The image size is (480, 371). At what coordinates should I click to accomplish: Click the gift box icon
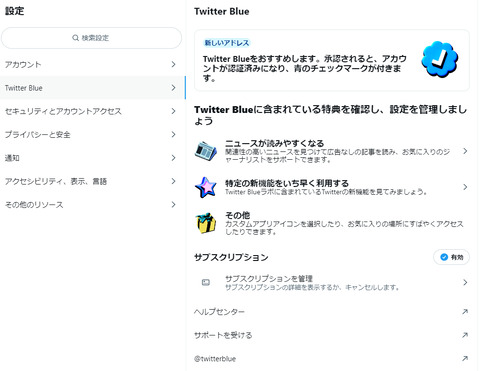coord(206,223)
